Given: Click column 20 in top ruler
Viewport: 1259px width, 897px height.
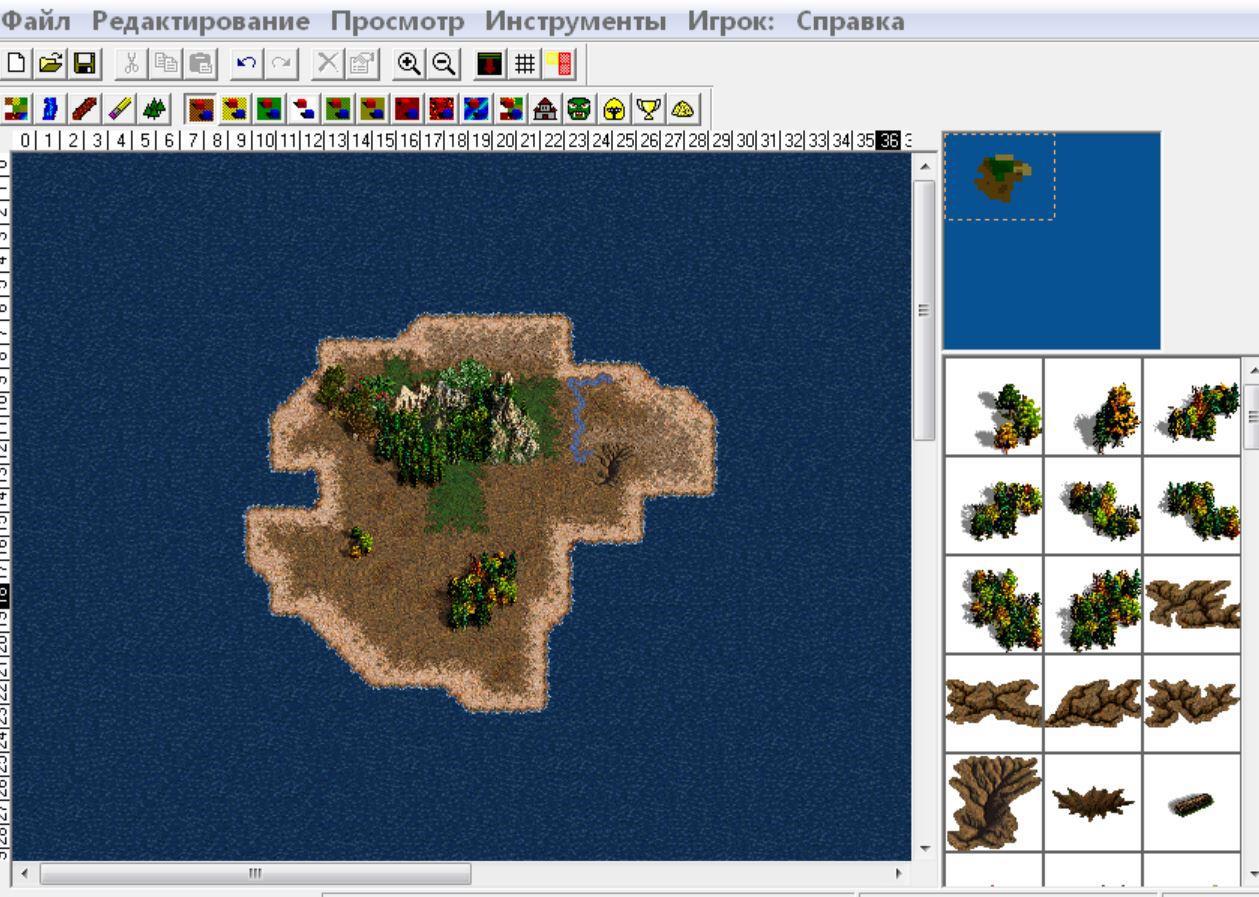Looking at the screenshot, I should tap(504, 141).
